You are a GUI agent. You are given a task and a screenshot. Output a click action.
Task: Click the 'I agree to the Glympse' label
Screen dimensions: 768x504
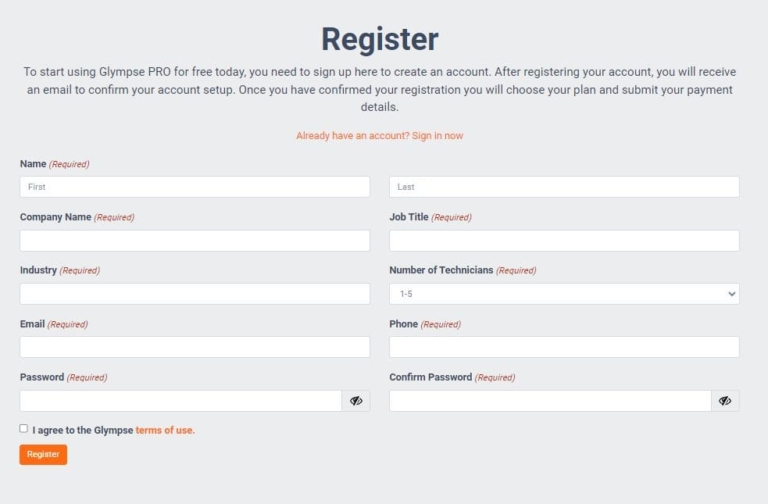[82, 430]
